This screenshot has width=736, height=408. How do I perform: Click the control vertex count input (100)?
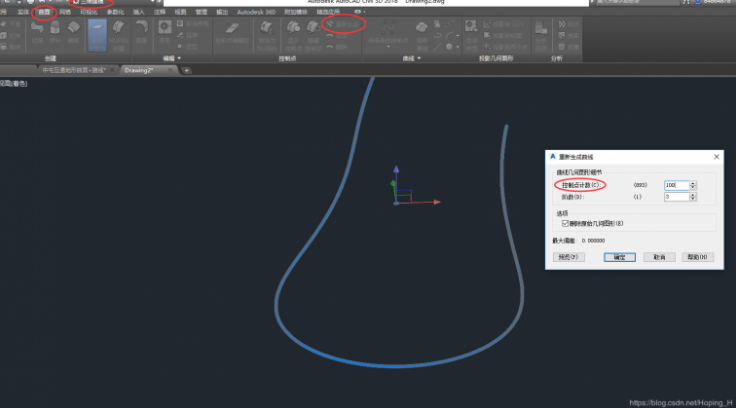pos(676,185)
